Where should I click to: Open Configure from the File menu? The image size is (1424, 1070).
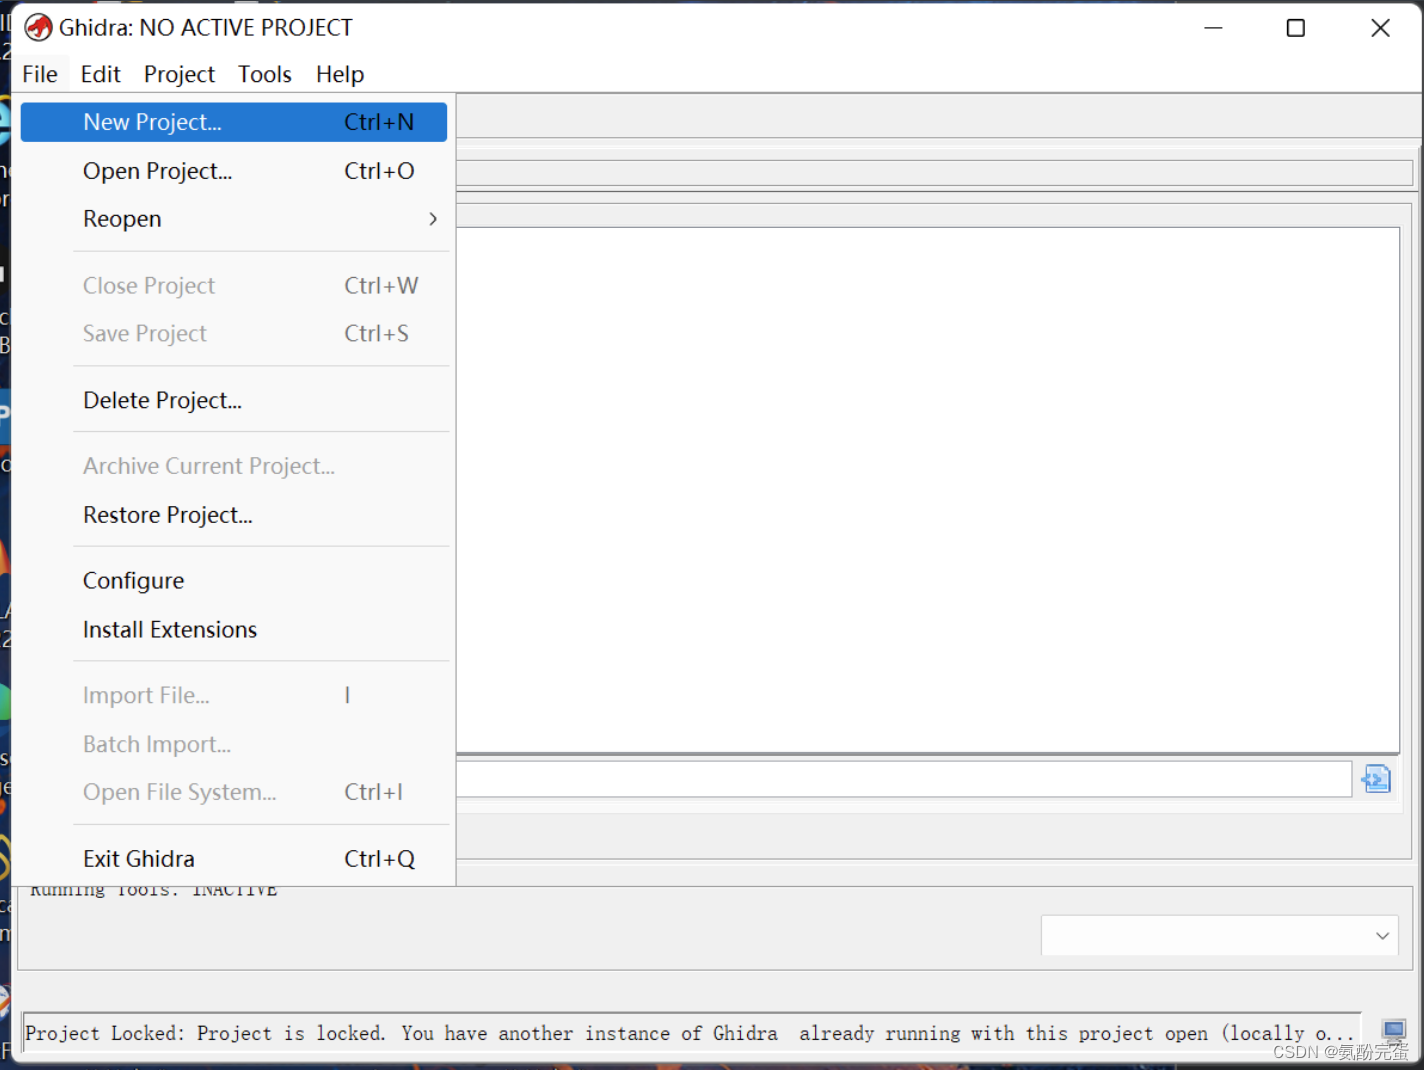[234, 581]
